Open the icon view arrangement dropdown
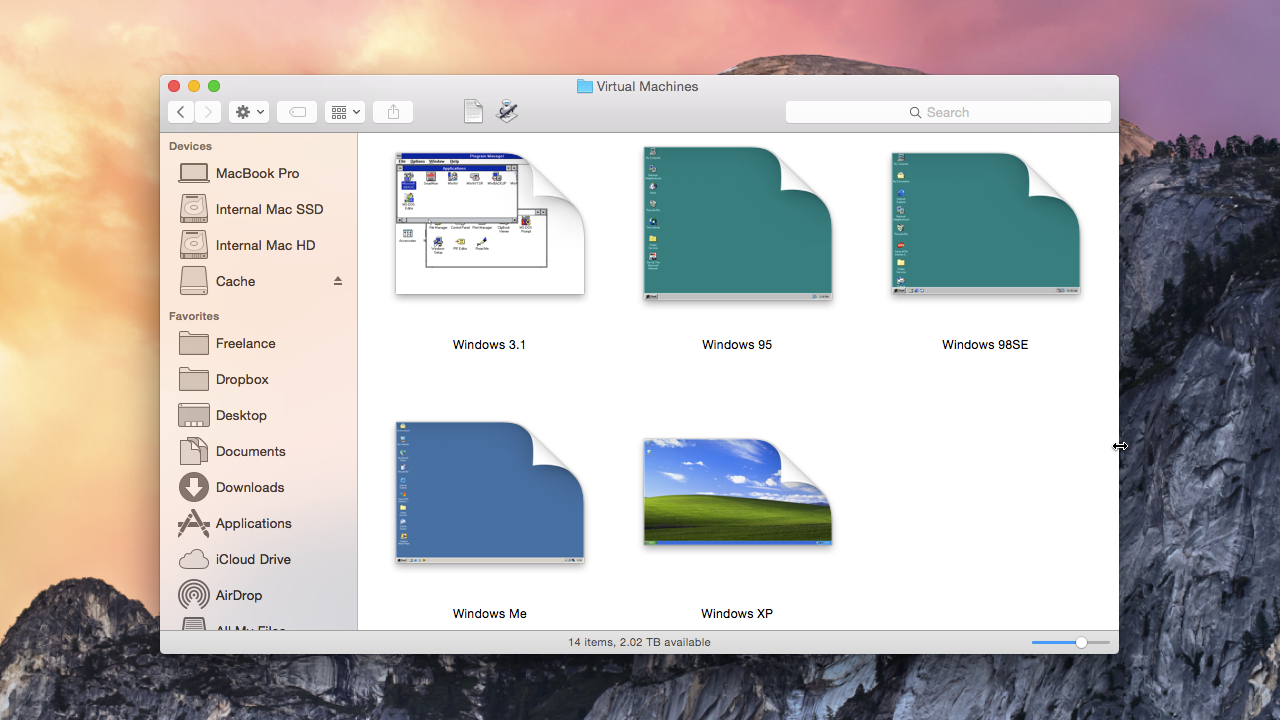 (344, 112)
